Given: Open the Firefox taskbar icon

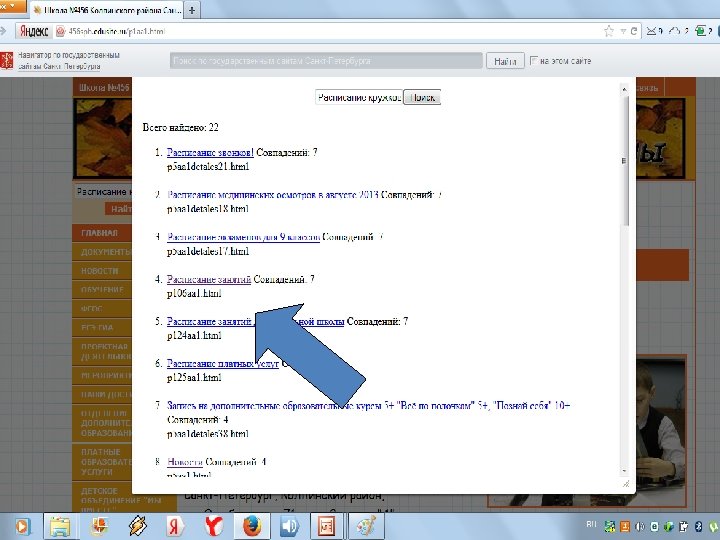Looking at the screenshot, I should pos(252,526).
